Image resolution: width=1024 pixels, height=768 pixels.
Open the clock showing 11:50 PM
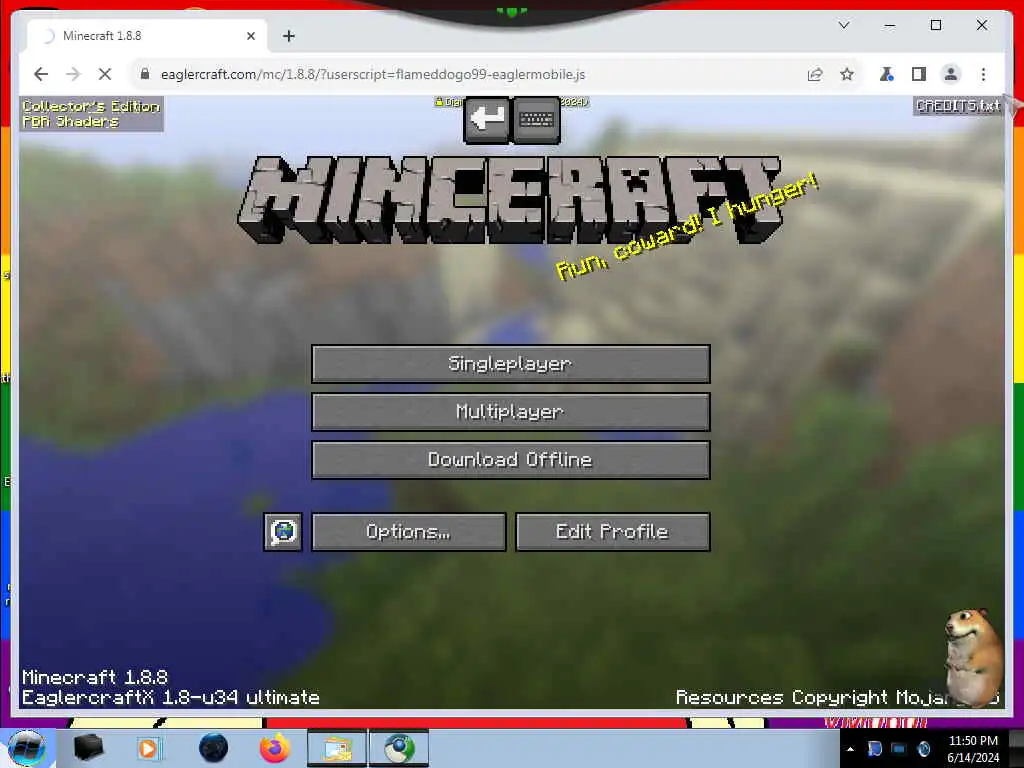tap(973, 749)
